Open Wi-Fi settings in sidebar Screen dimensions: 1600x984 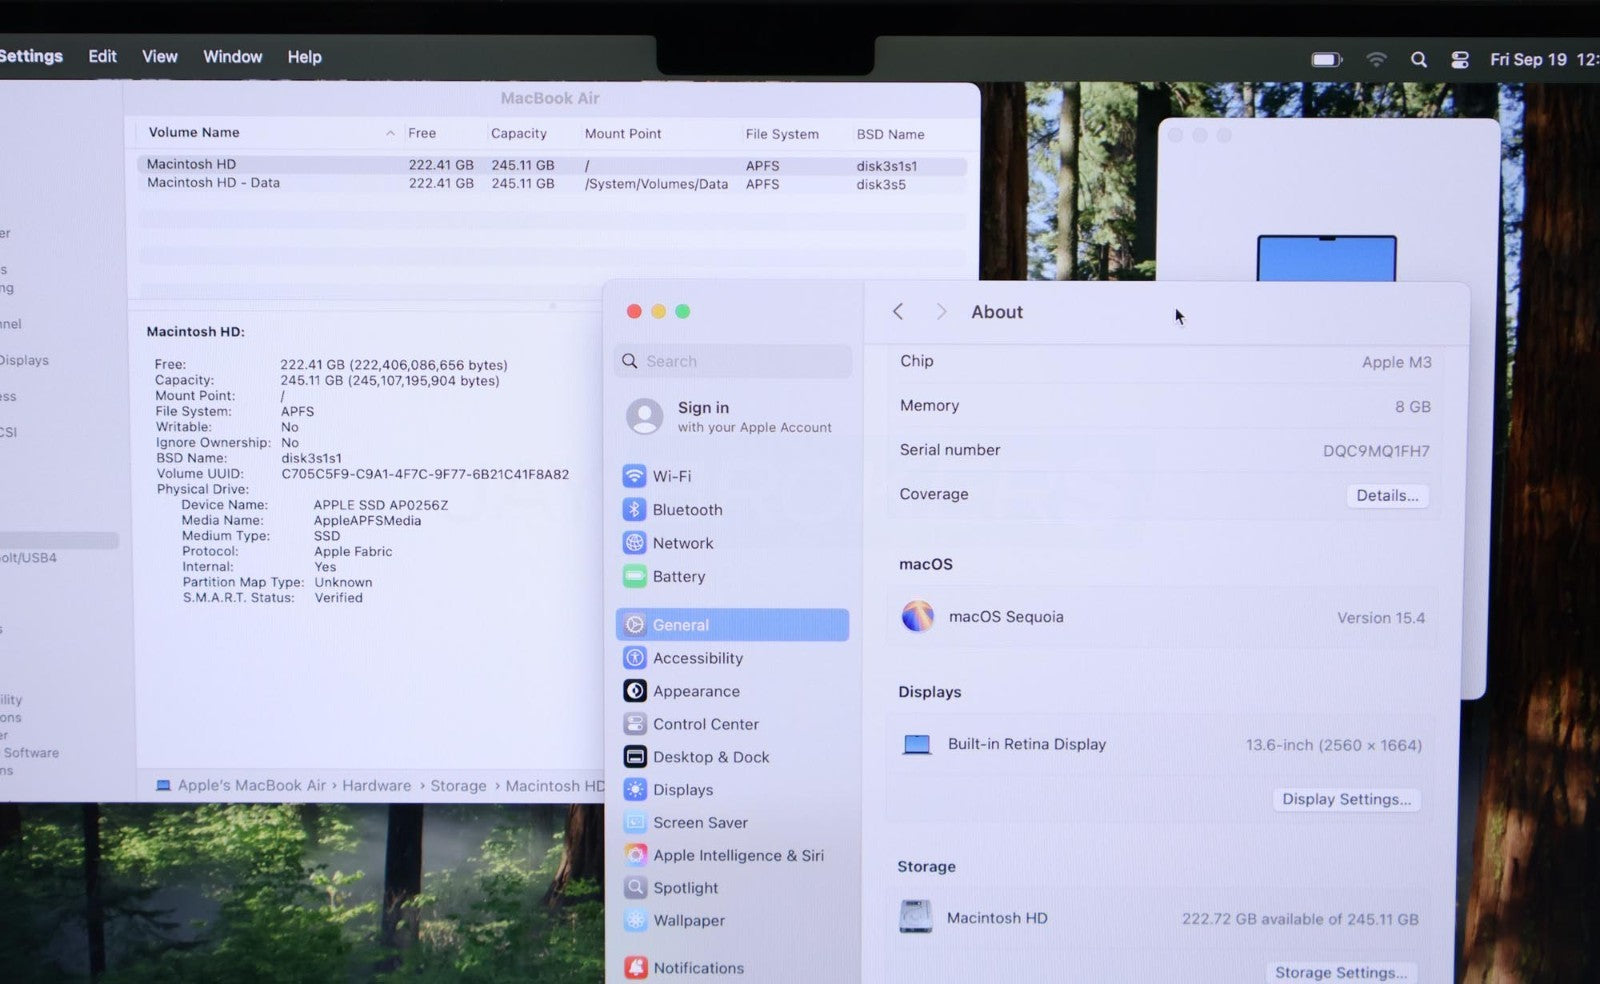pos(671,476)
